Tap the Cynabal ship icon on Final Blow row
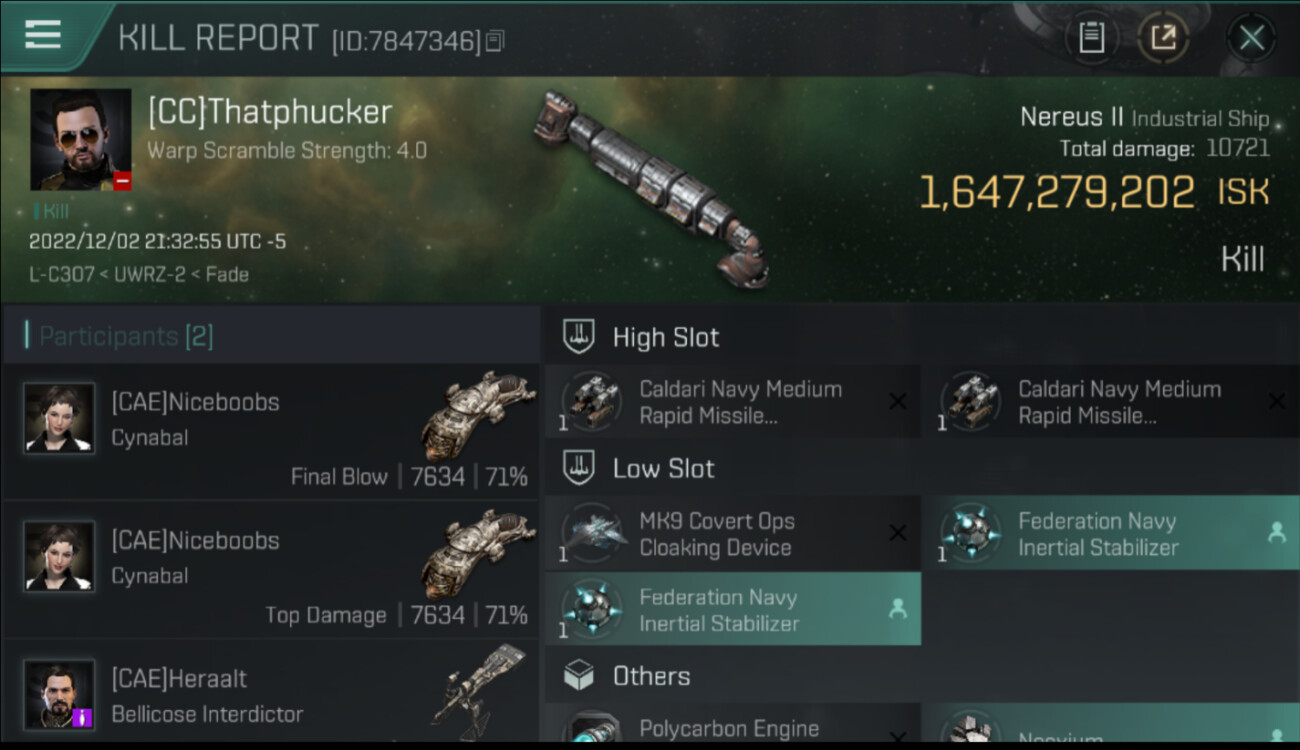 click(x=478, y=414)
